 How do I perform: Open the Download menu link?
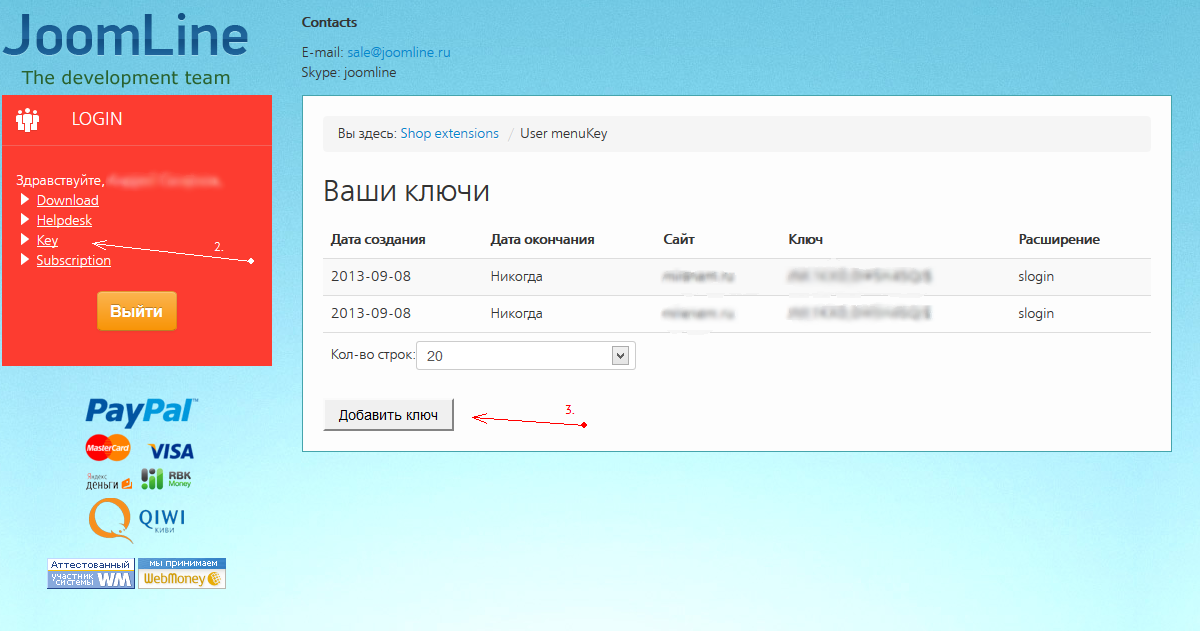point(67,200)
